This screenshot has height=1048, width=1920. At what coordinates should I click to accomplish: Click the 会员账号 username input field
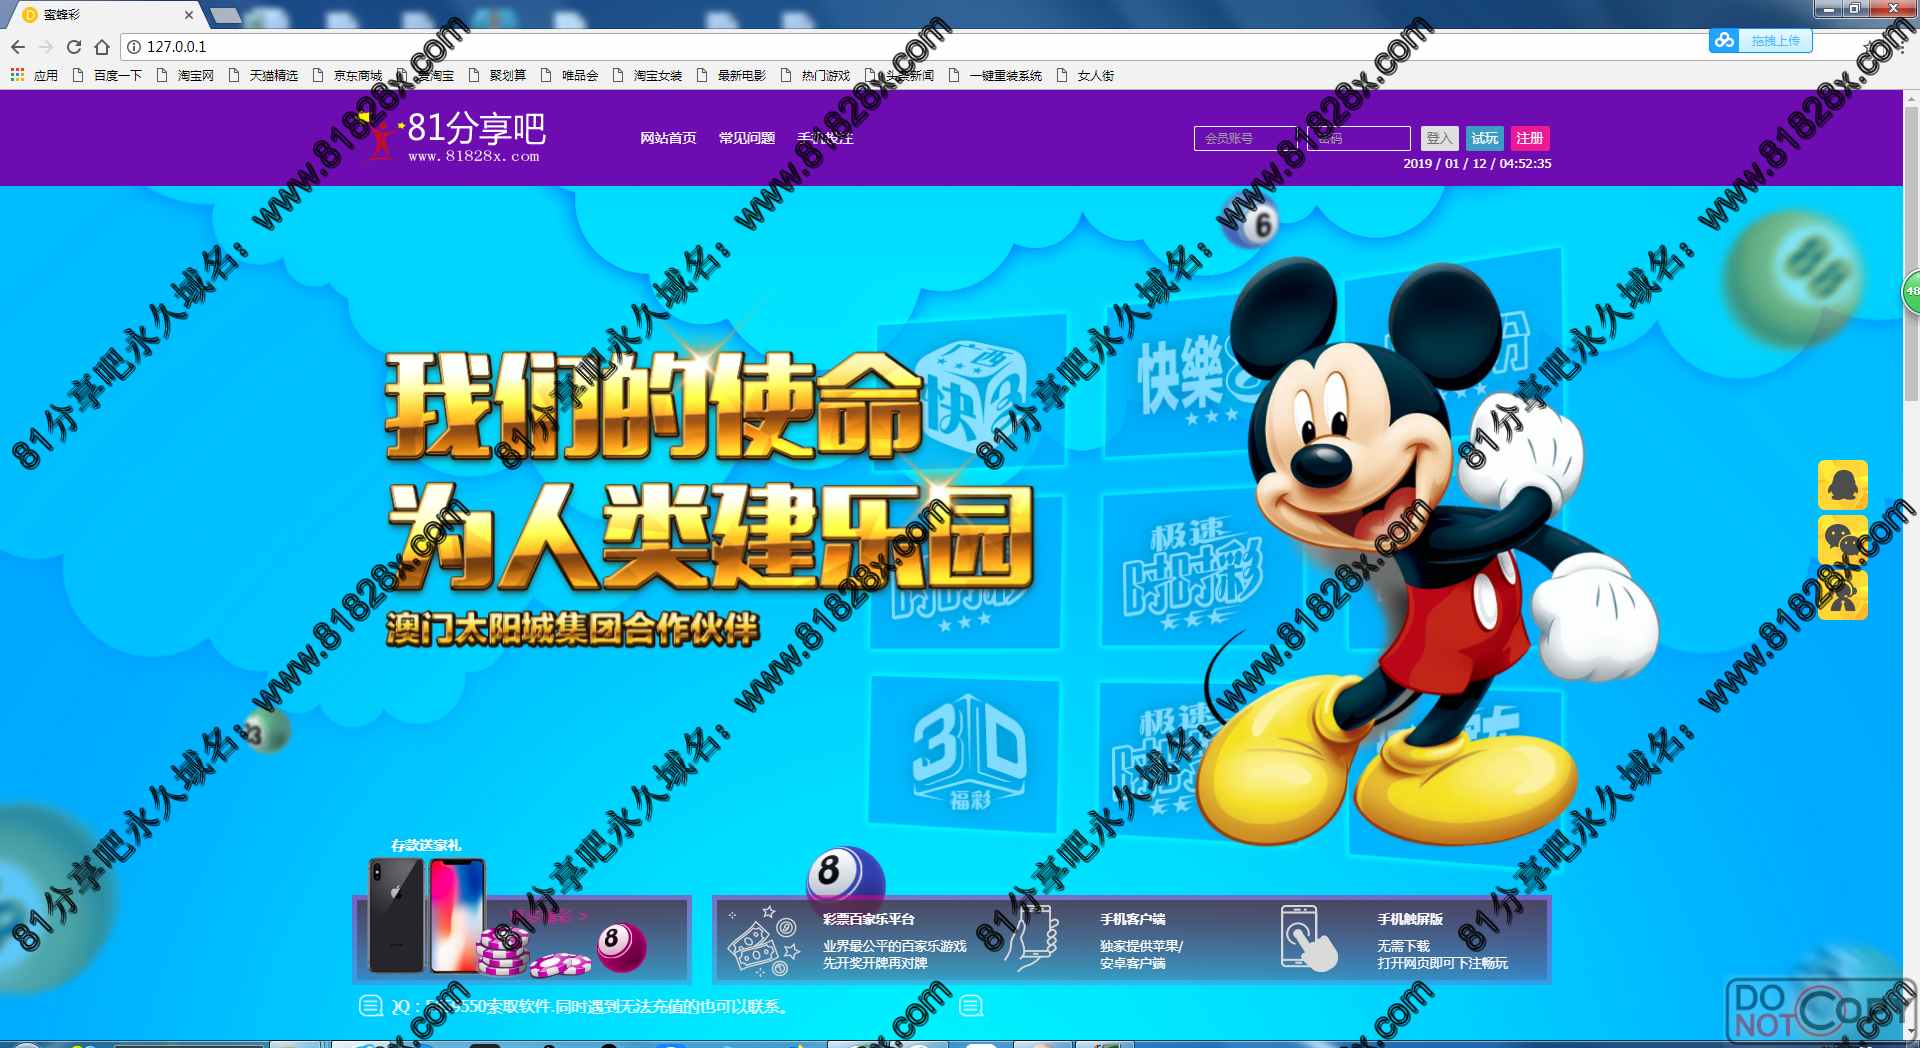[1245, 138]
